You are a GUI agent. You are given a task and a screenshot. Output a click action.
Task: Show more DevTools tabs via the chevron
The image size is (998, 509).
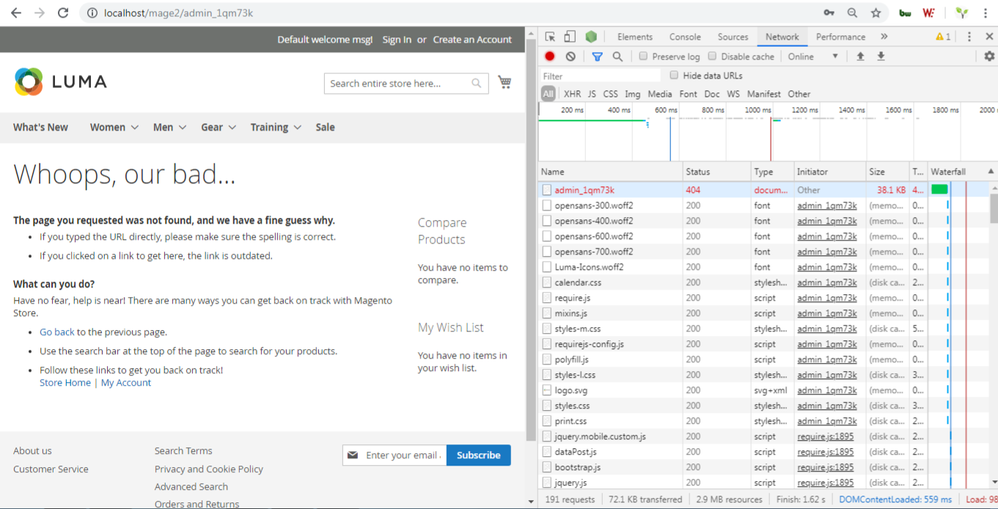[x=882, y=37]
